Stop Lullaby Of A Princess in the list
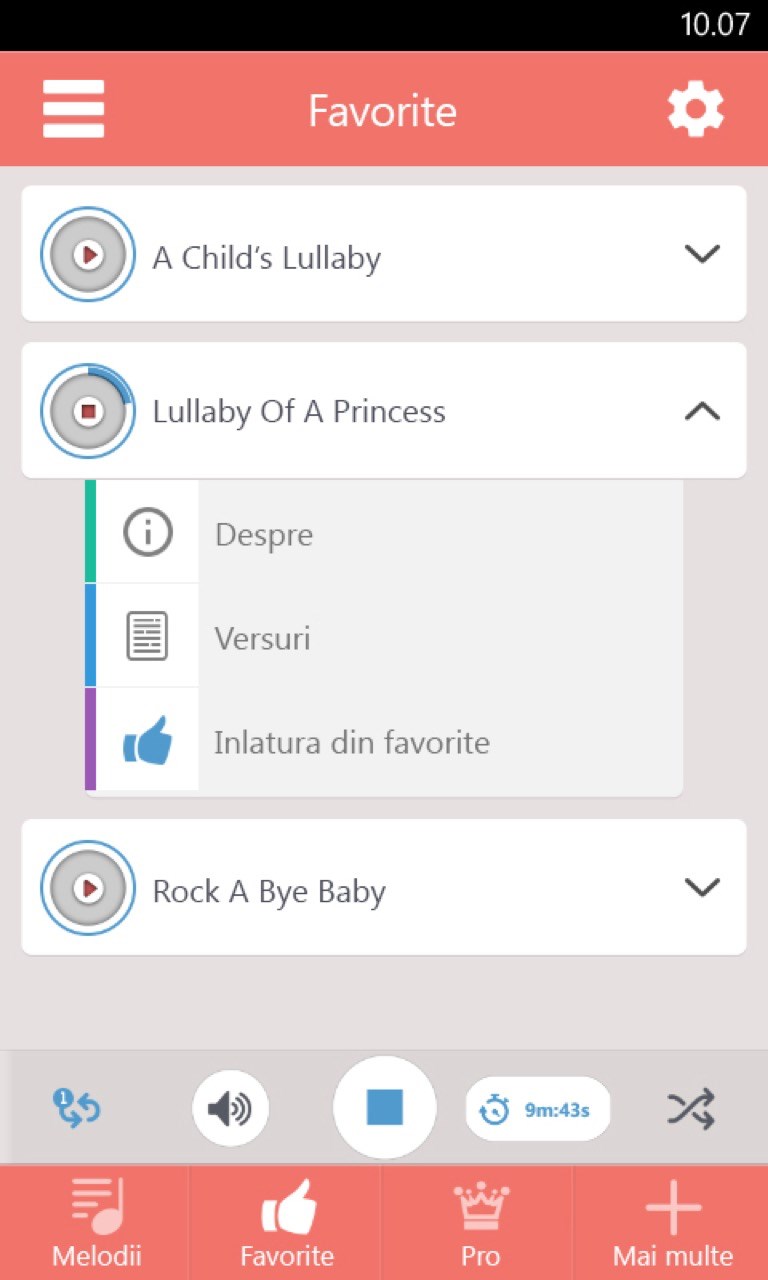Viewport: 768px width, 1280px height. [x=88, y=411]
